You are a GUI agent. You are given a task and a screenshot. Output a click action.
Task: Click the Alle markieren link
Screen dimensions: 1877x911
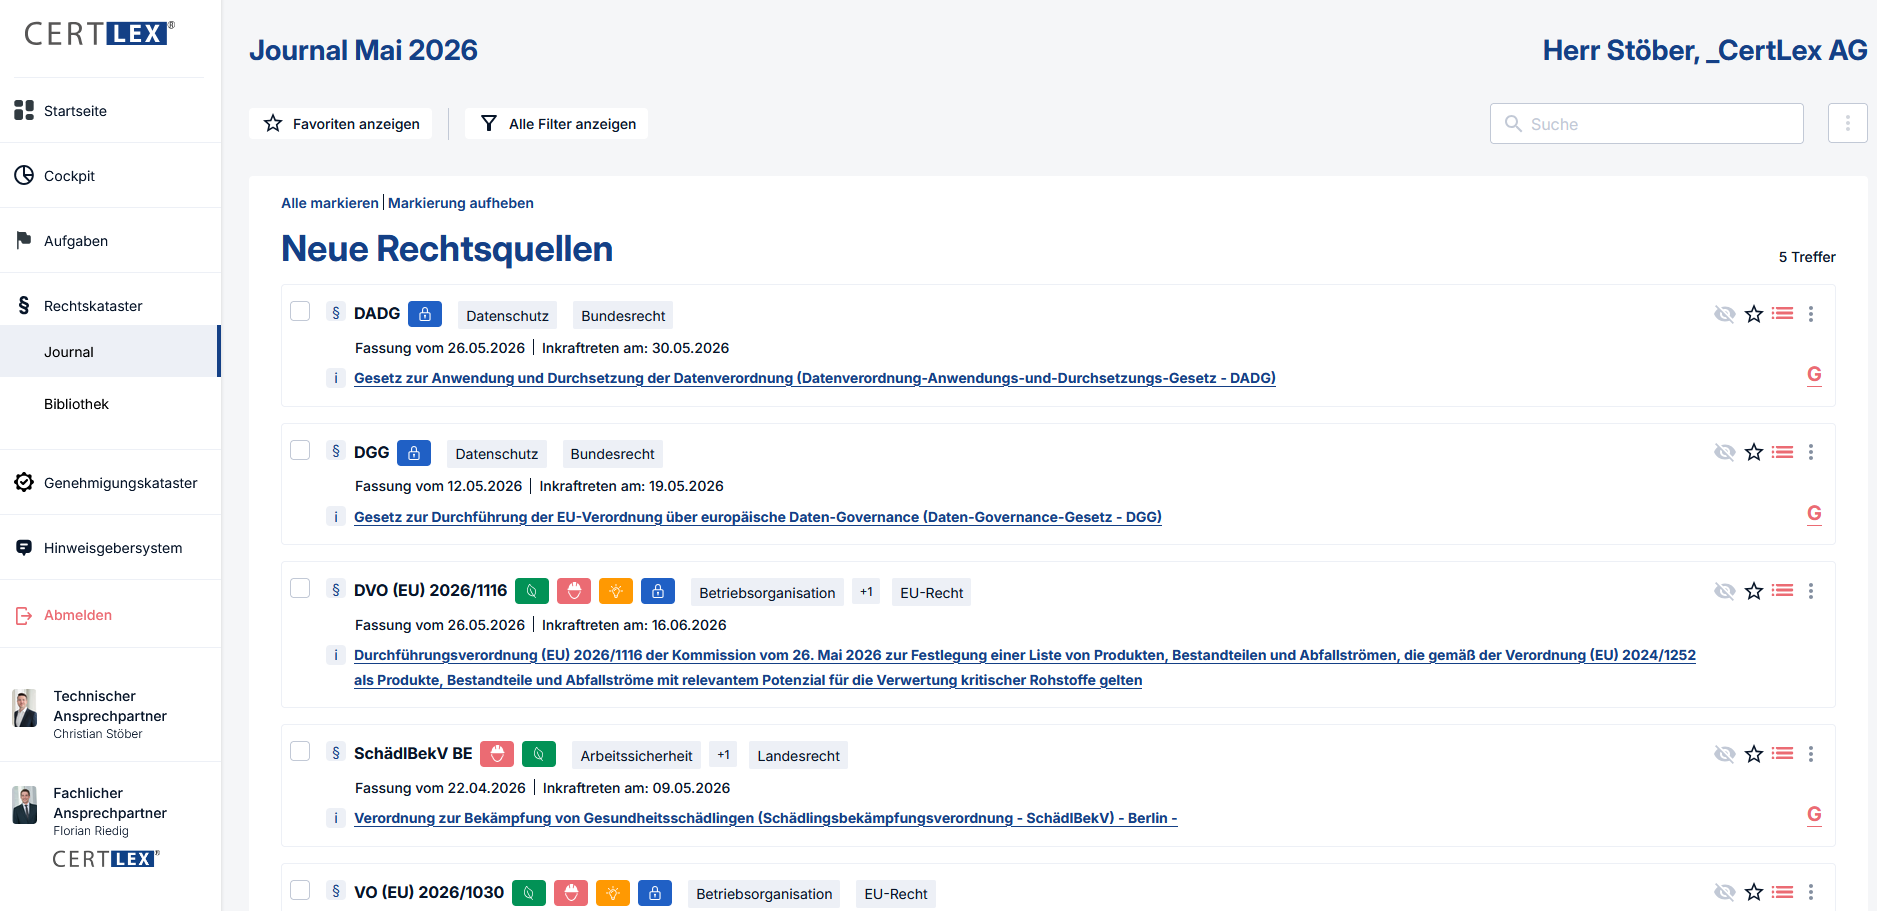tap(330, 203)
